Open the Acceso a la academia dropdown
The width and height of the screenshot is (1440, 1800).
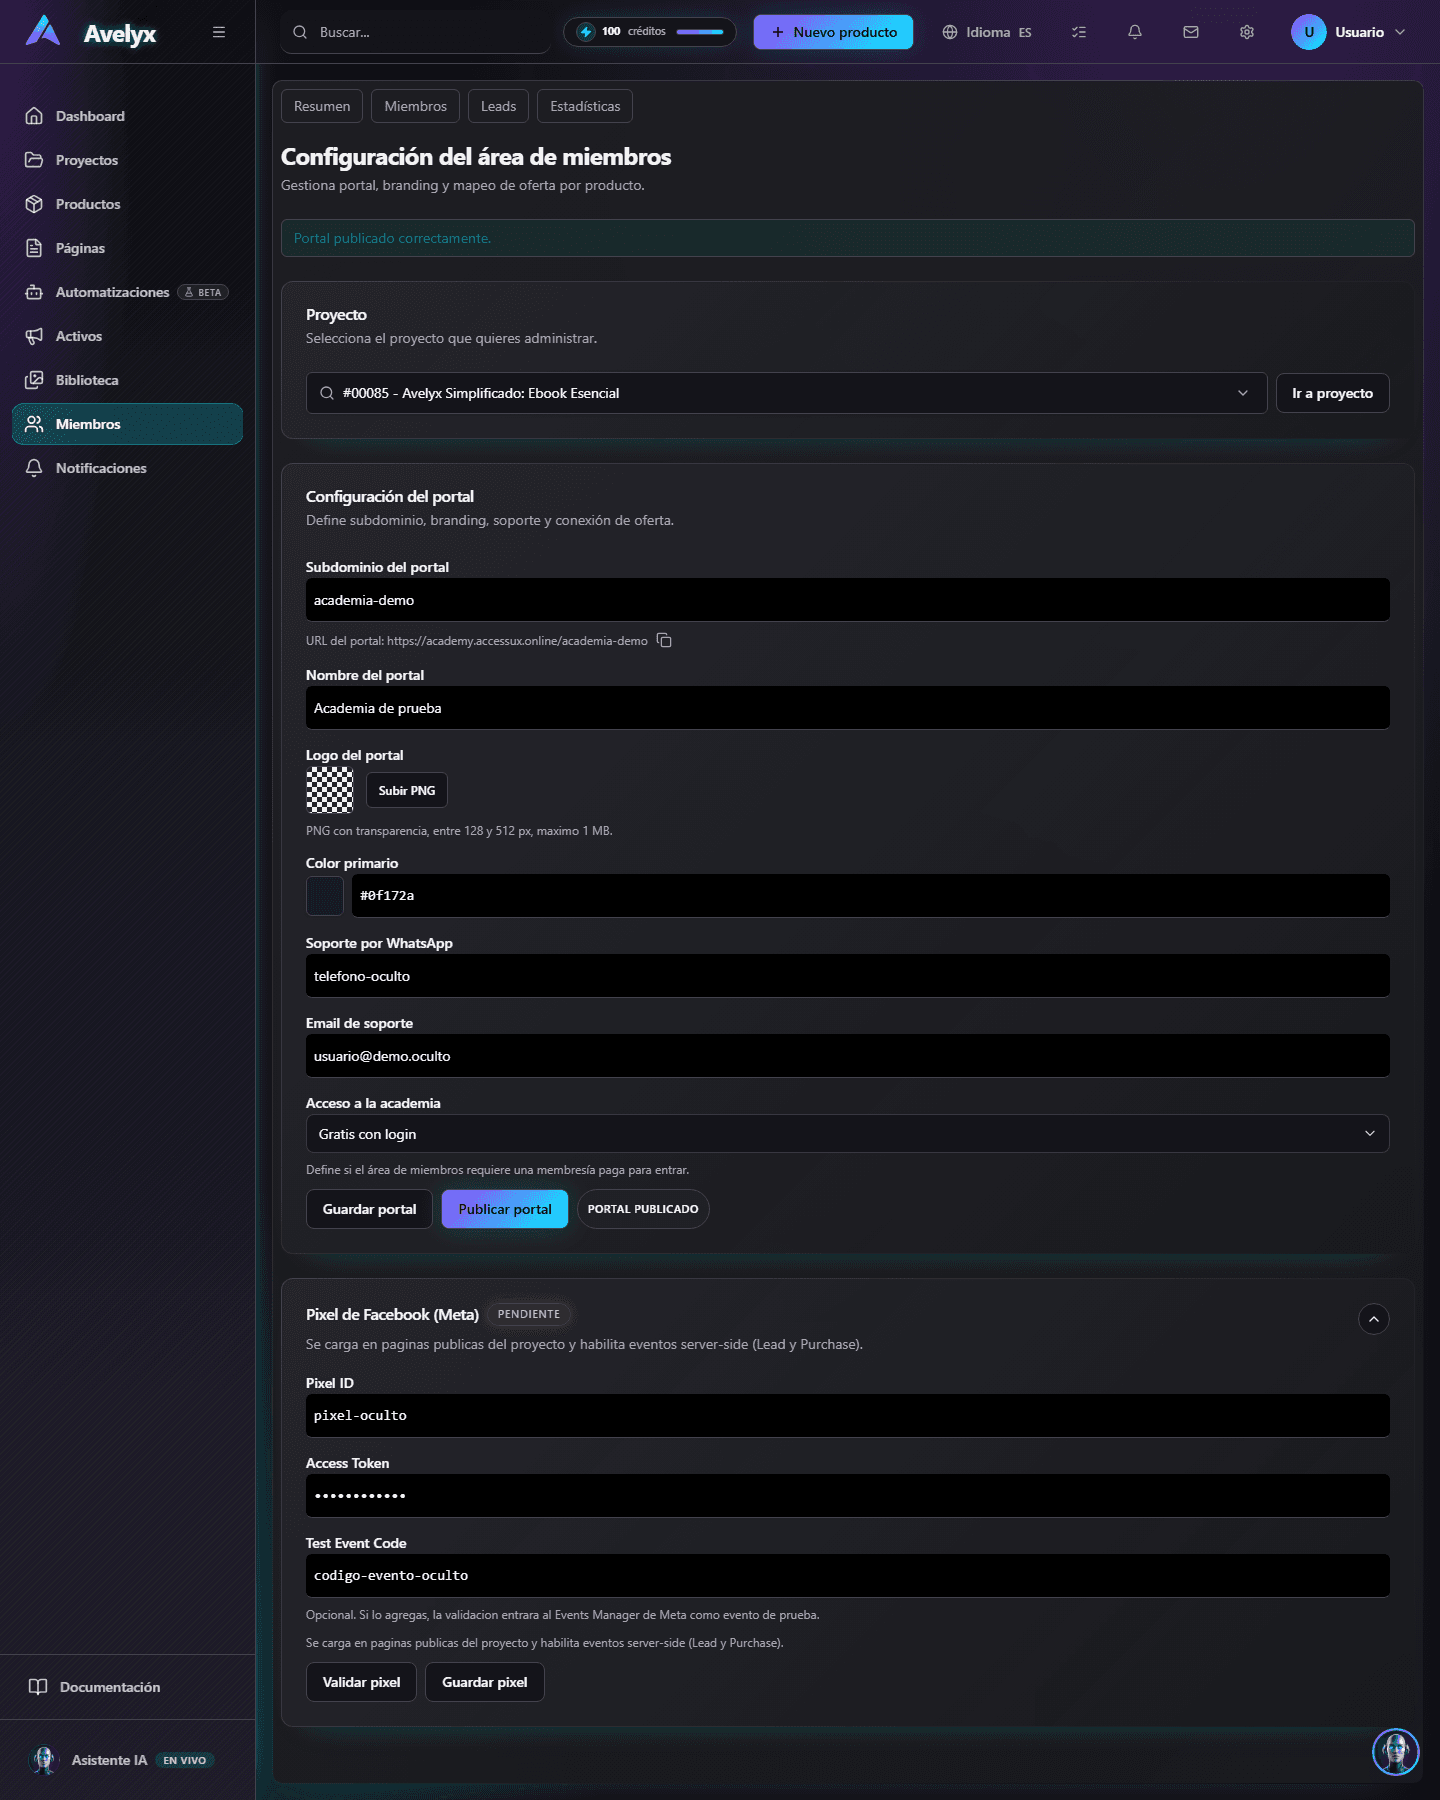coord(847,1134)
